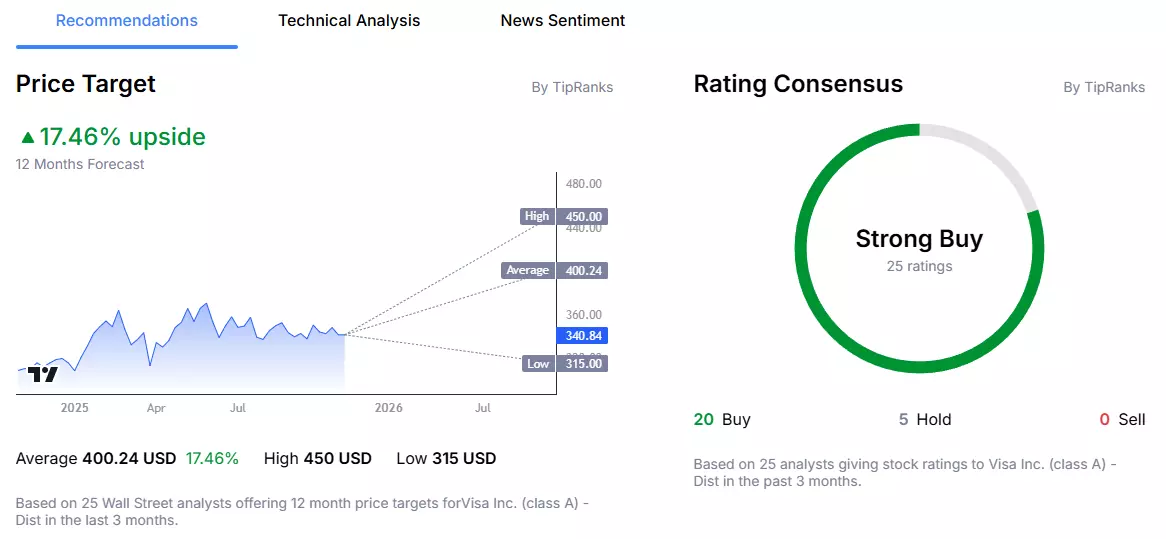Click the 2026 label on time axis
Image resolution: width=1166 pixels, height=539 pixels.
tap(389, 407)
